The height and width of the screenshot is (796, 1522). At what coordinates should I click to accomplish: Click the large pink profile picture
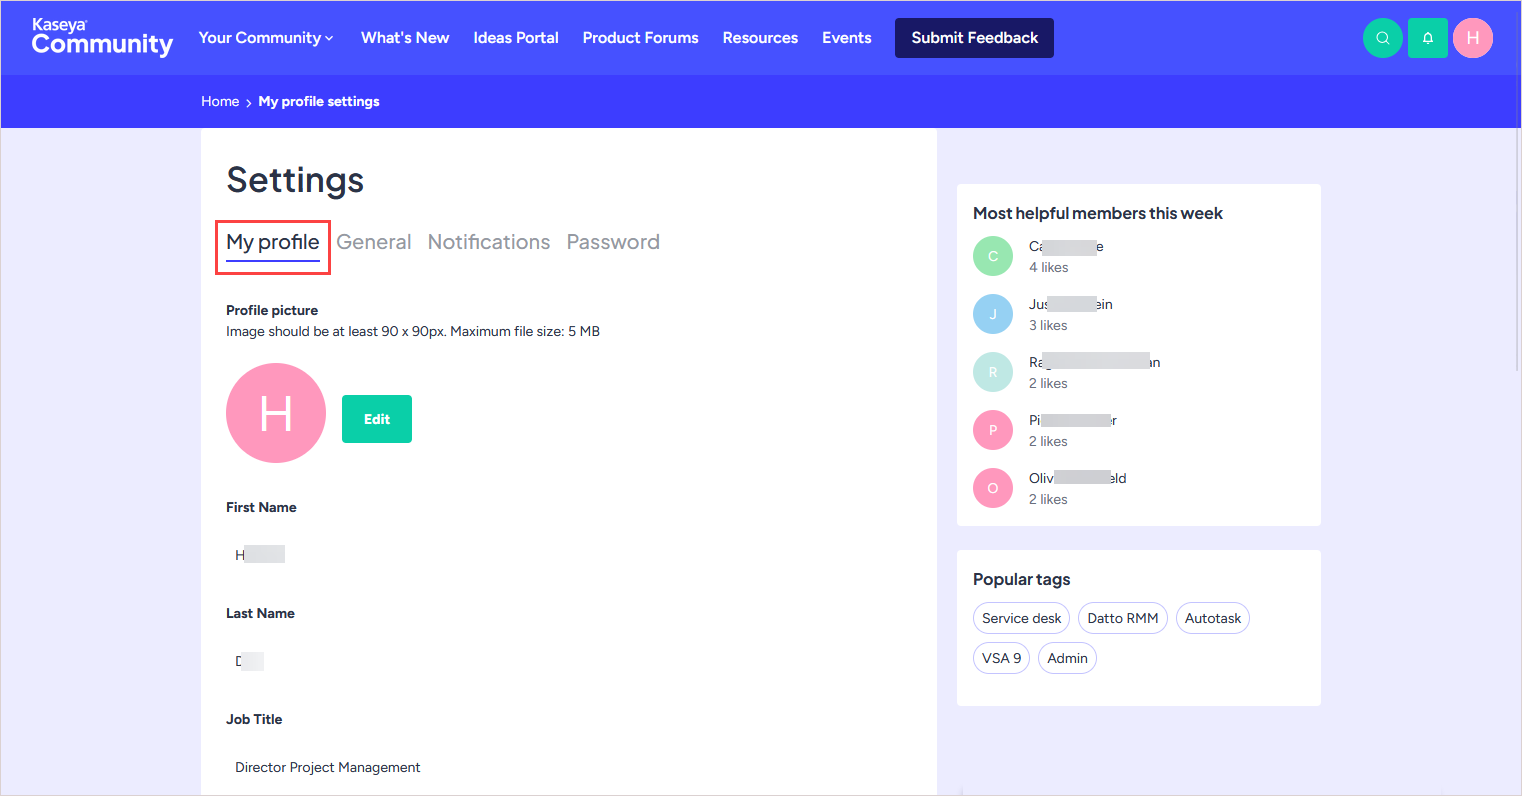coord(276,413)
